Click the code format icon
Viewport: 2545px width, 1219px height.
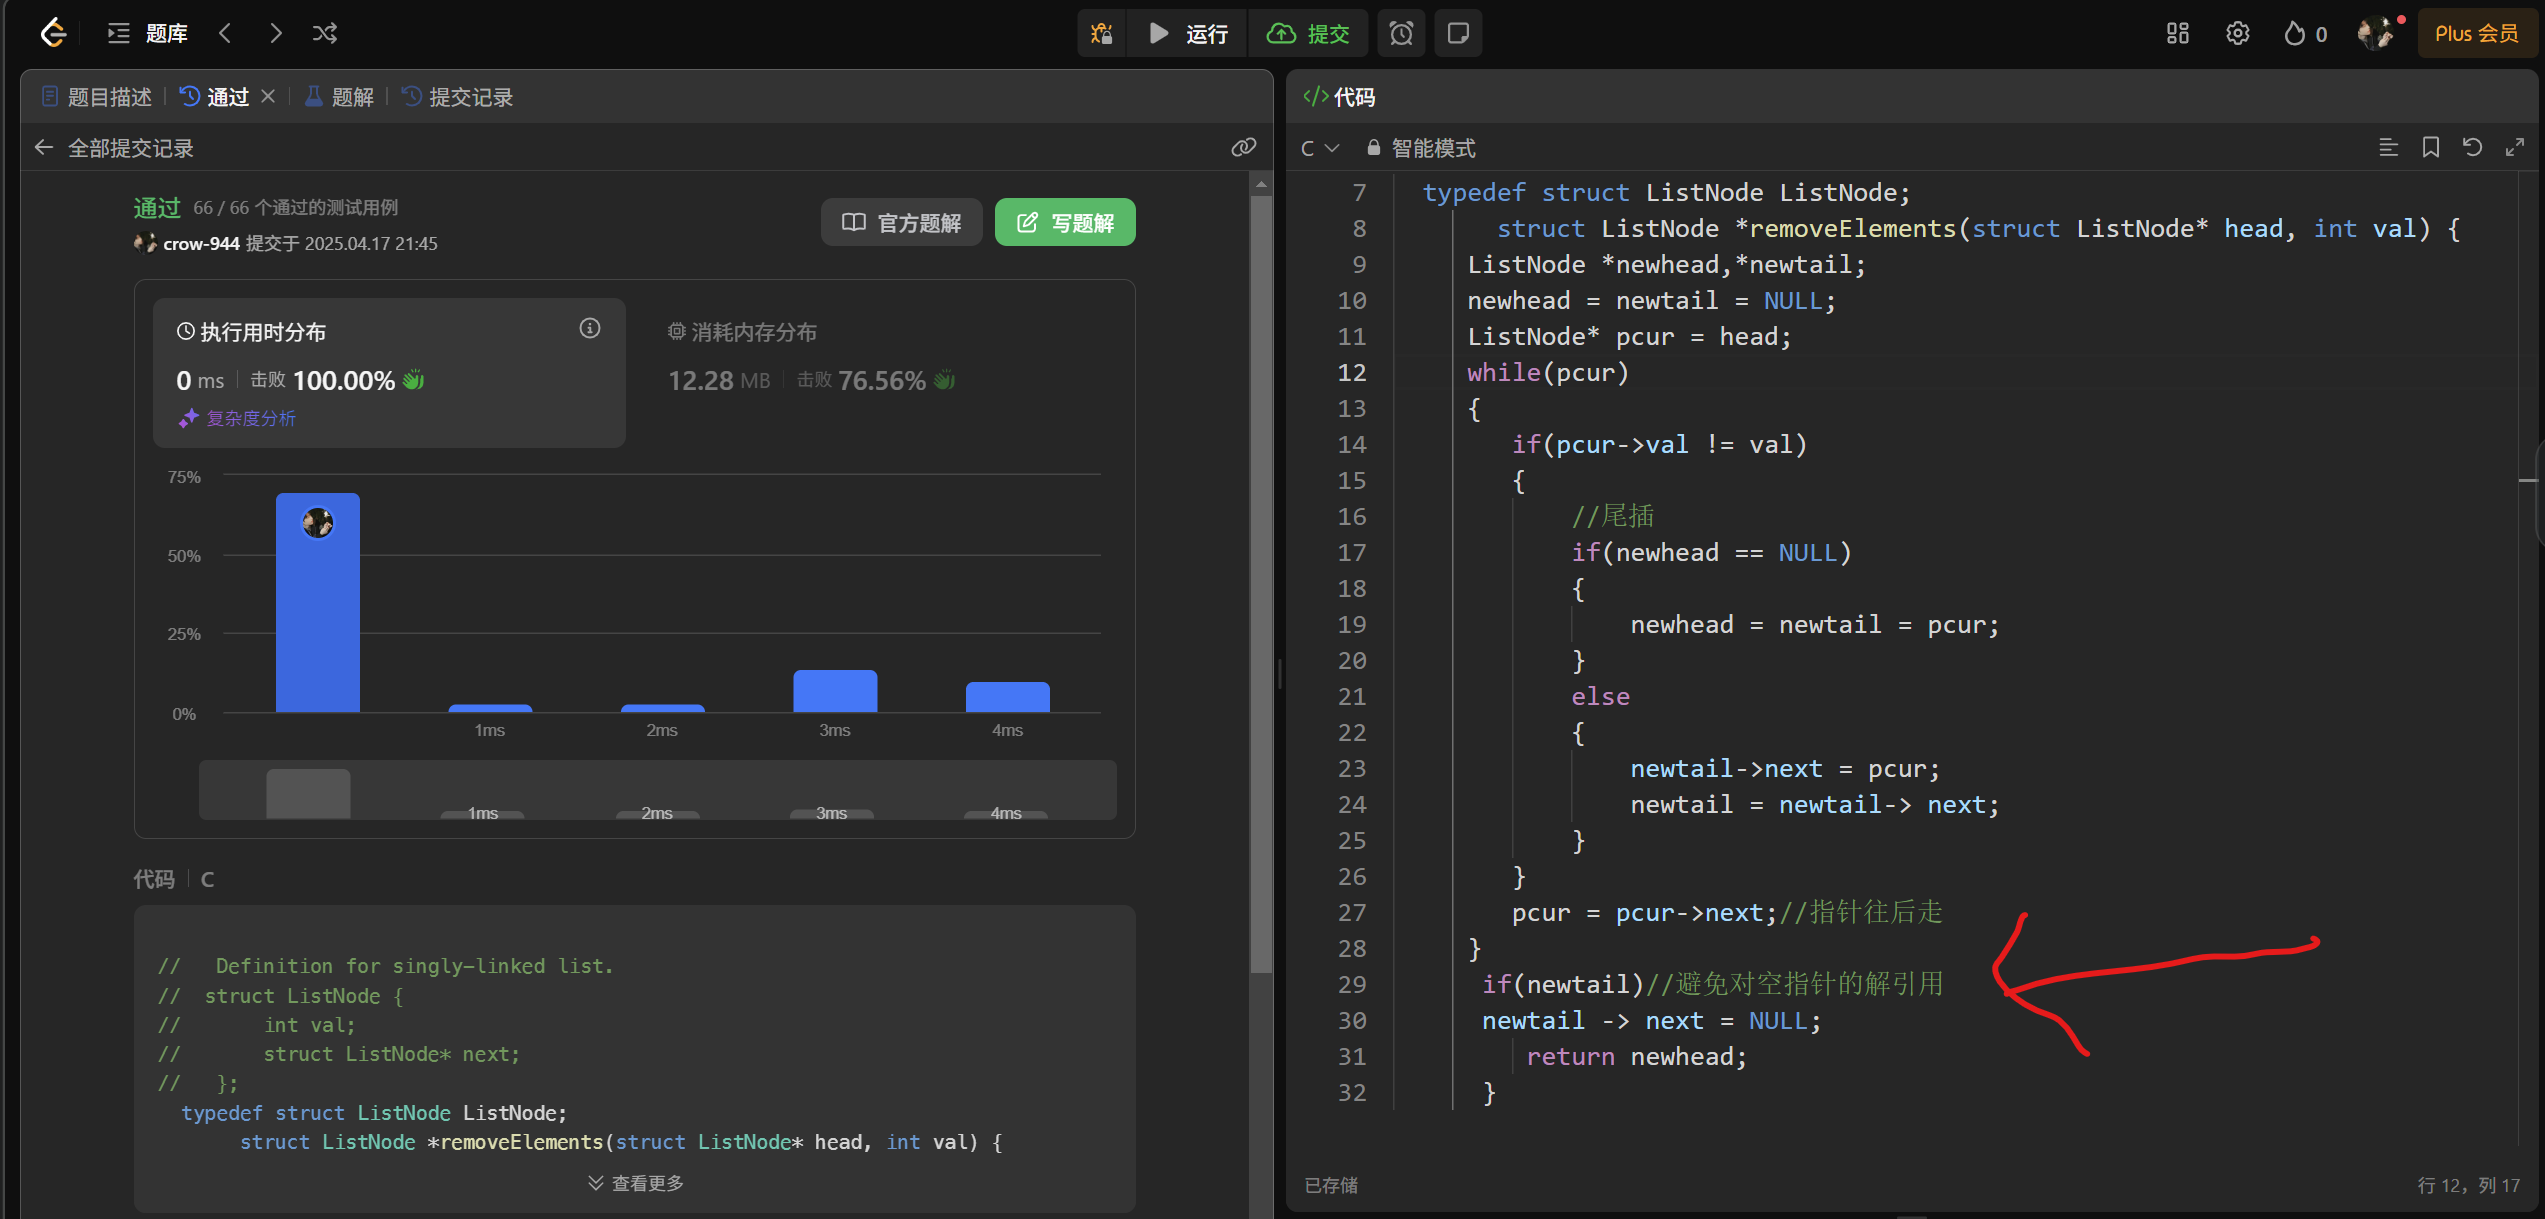click(2388, 148)
